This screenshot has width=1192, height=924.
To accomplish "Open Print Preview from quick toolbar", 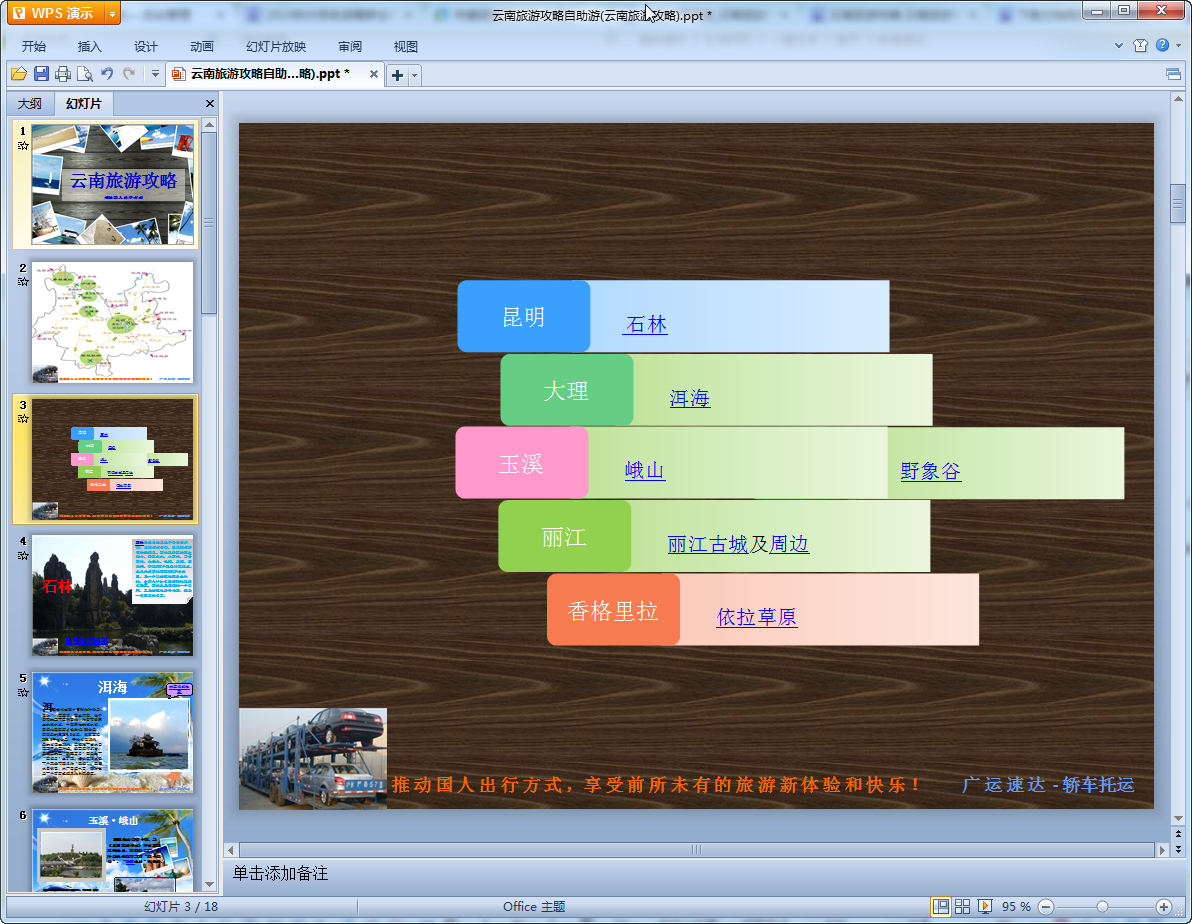I will (x=85, y=74).
